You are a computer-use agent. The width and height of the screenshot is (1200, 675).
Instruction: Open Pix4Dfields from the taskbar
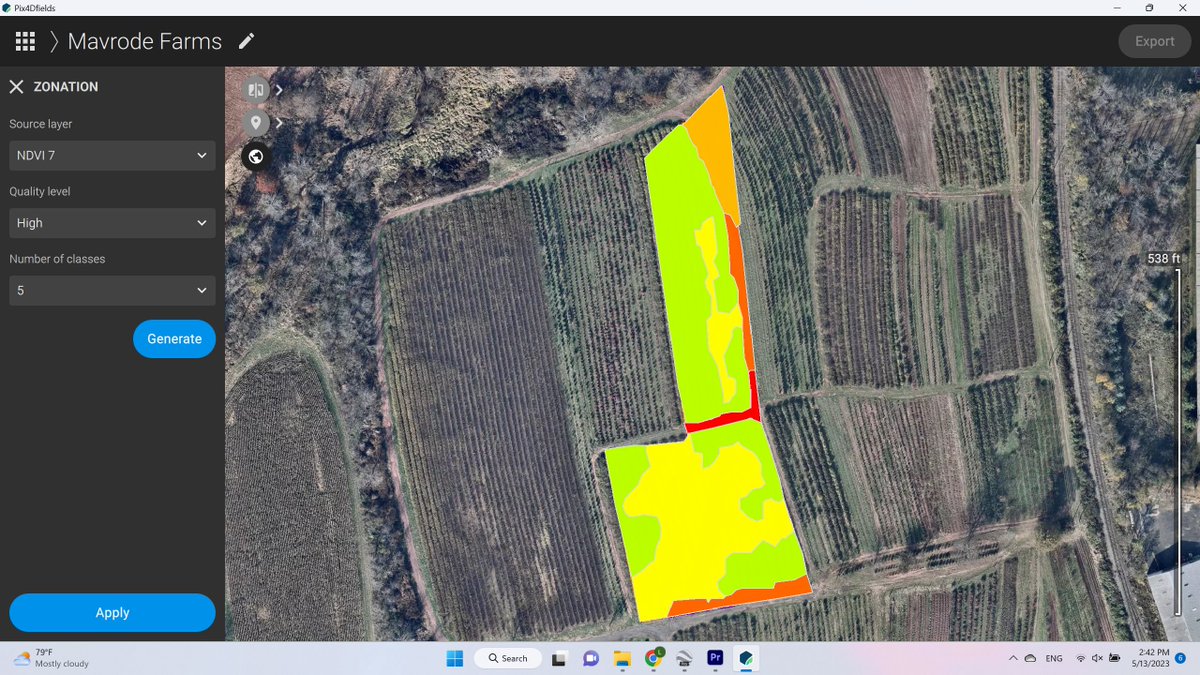point(747,658)
